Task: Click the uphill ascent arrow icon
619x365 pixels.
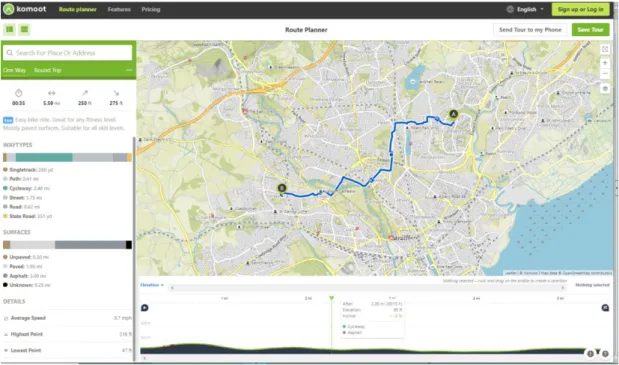Action: pyautogui.click(x=85, y=93)
